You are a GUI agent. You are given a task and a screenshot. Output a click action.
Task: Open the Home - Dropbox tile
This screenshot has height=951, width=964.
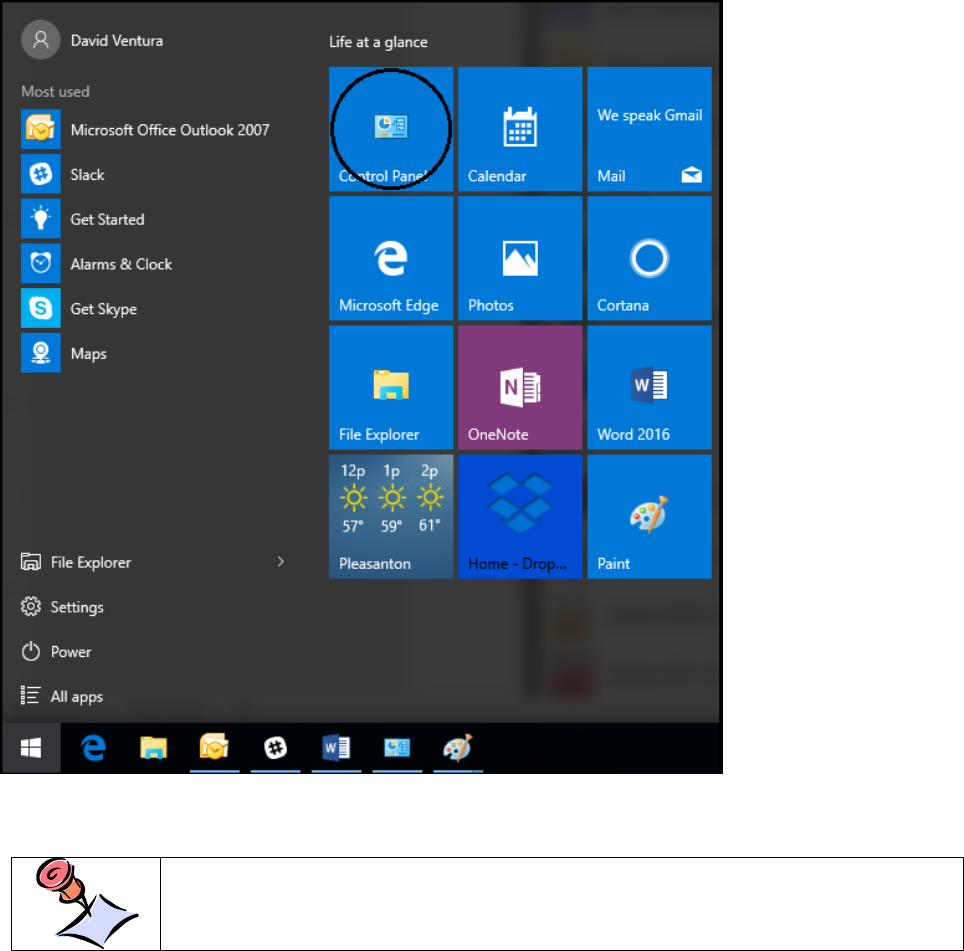(520, 516)
